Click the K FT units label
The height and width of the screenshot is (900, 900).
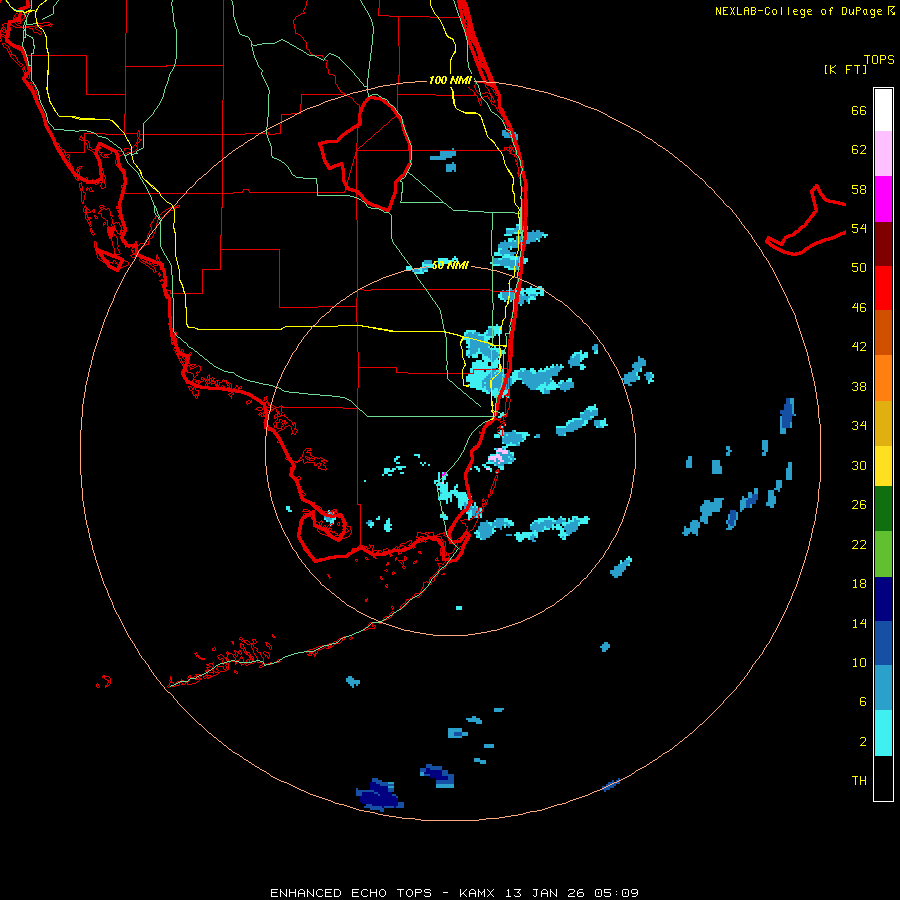[845, 69]
